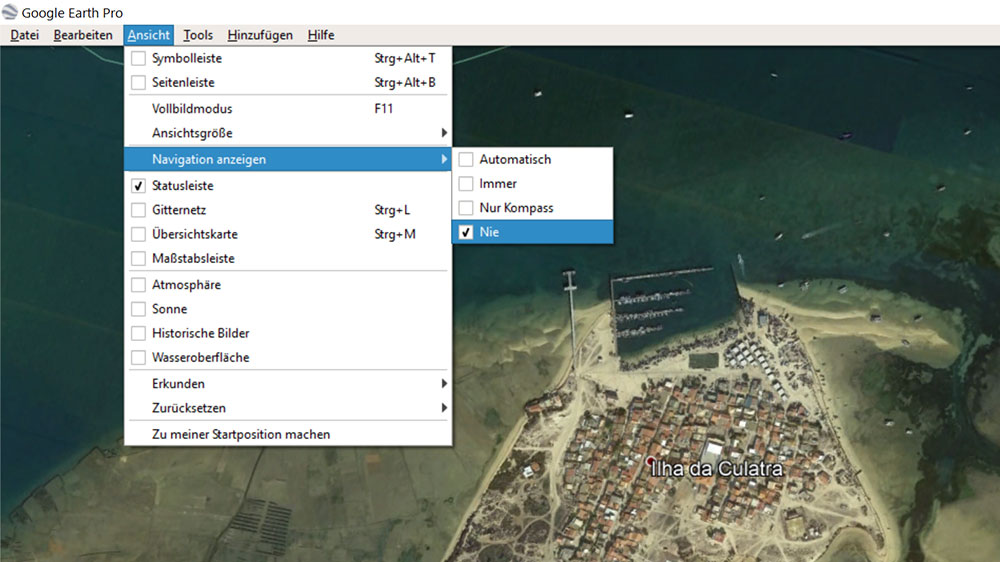Turn on the Übersichtskarte

pos(139,234)
